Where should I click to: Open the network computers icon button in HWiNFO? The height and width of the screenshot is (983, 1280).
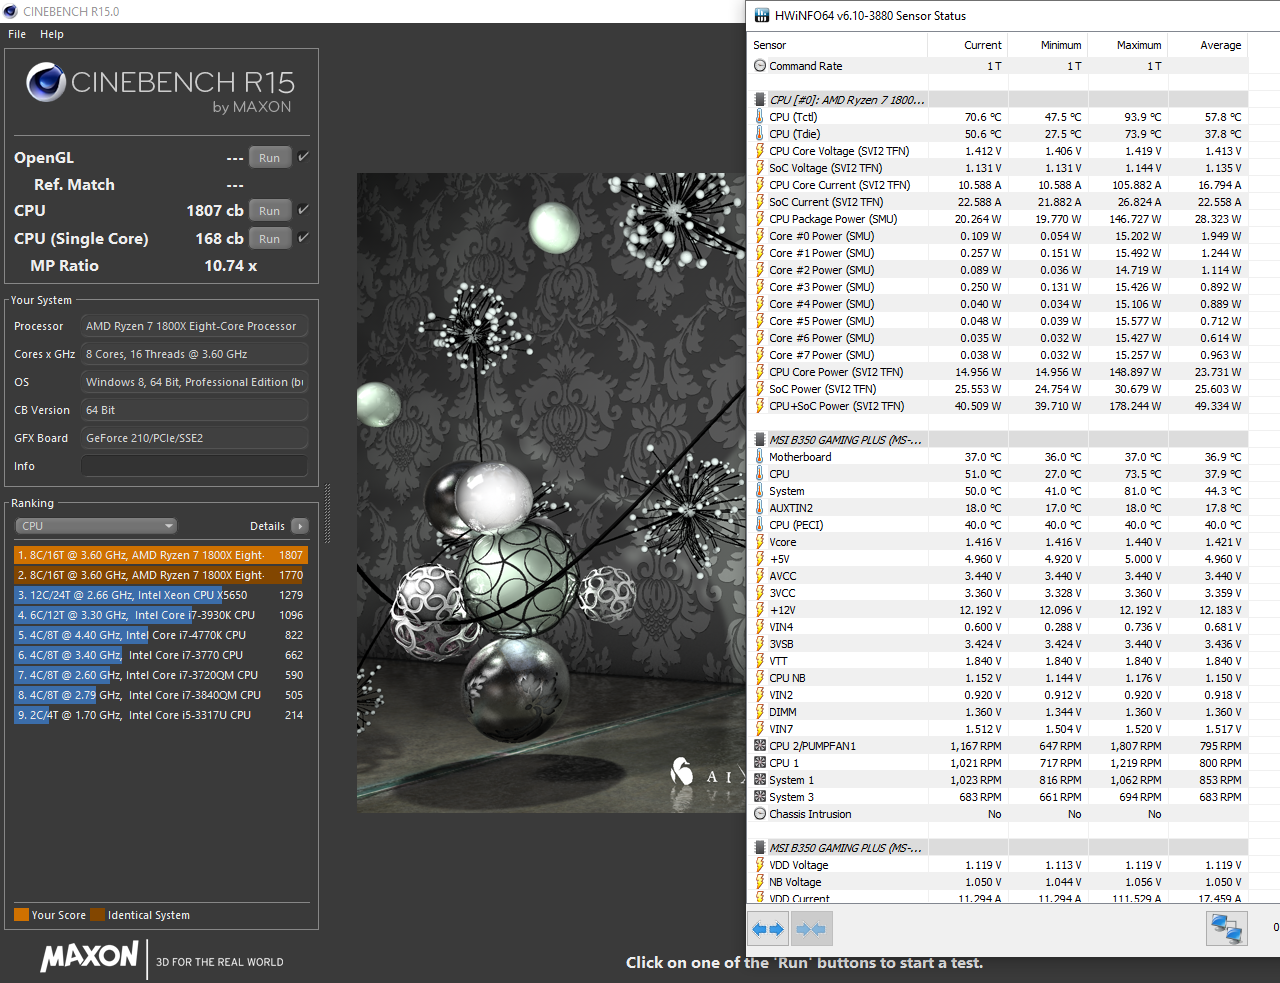pos(1226,929)
